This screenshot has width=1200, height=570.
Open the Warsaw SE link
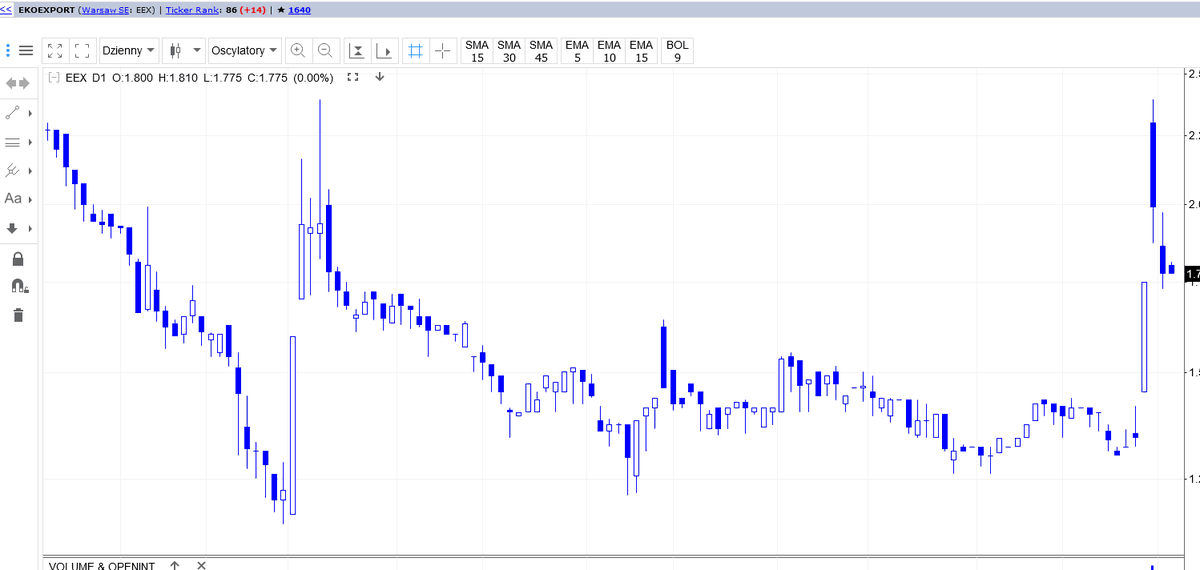point(104,9)
